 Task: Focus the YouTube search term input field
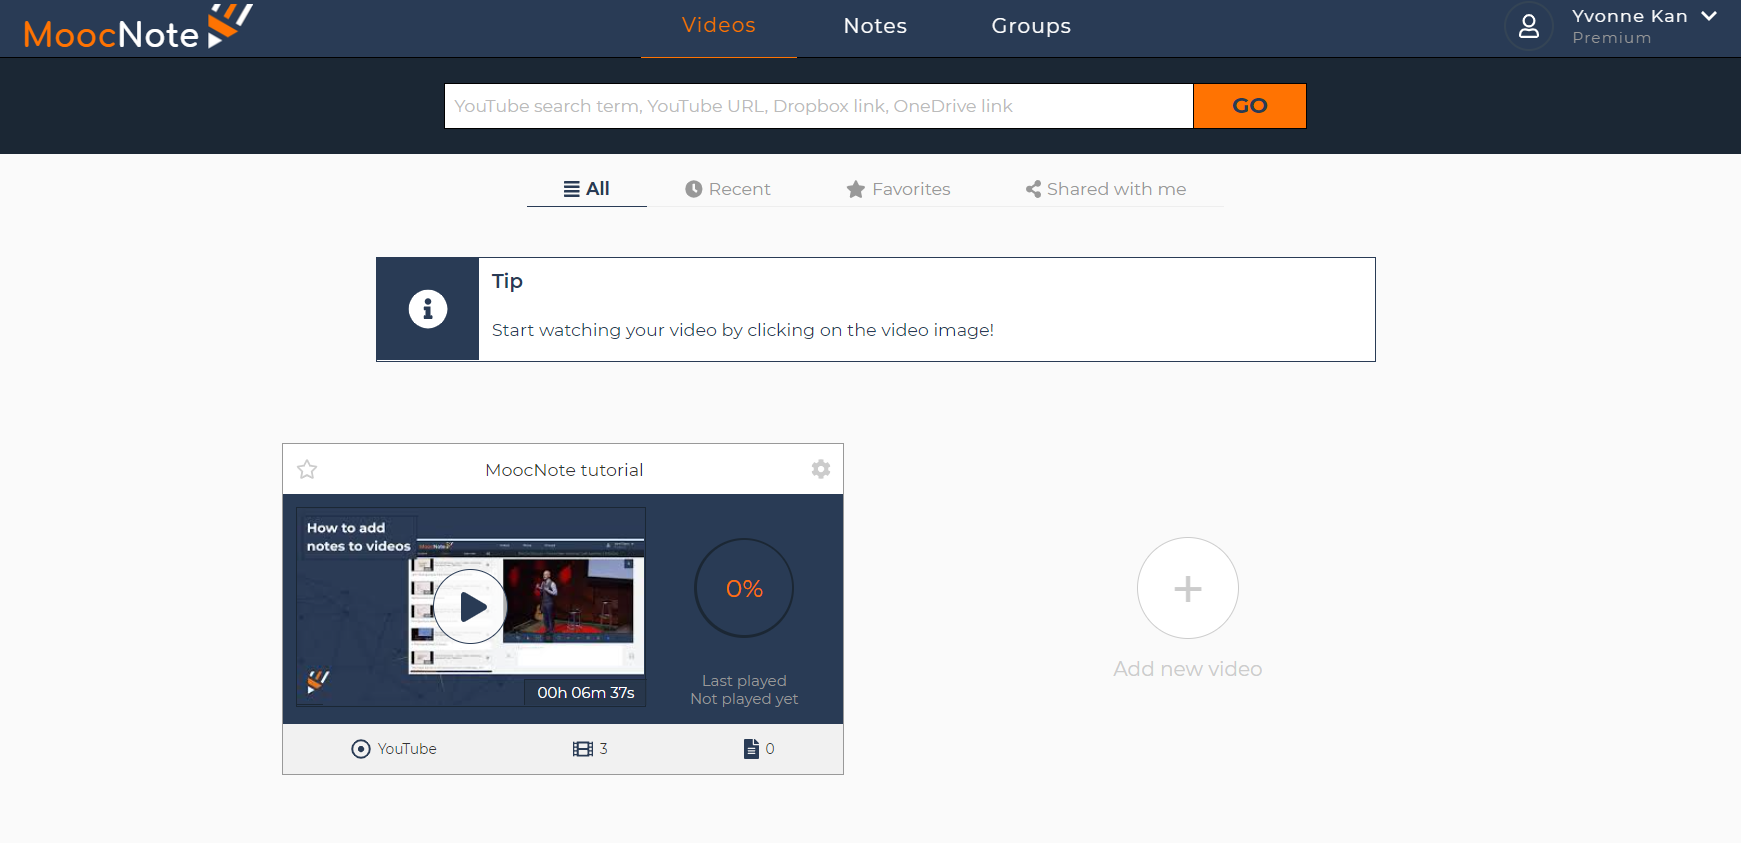[x=818, y=106]
